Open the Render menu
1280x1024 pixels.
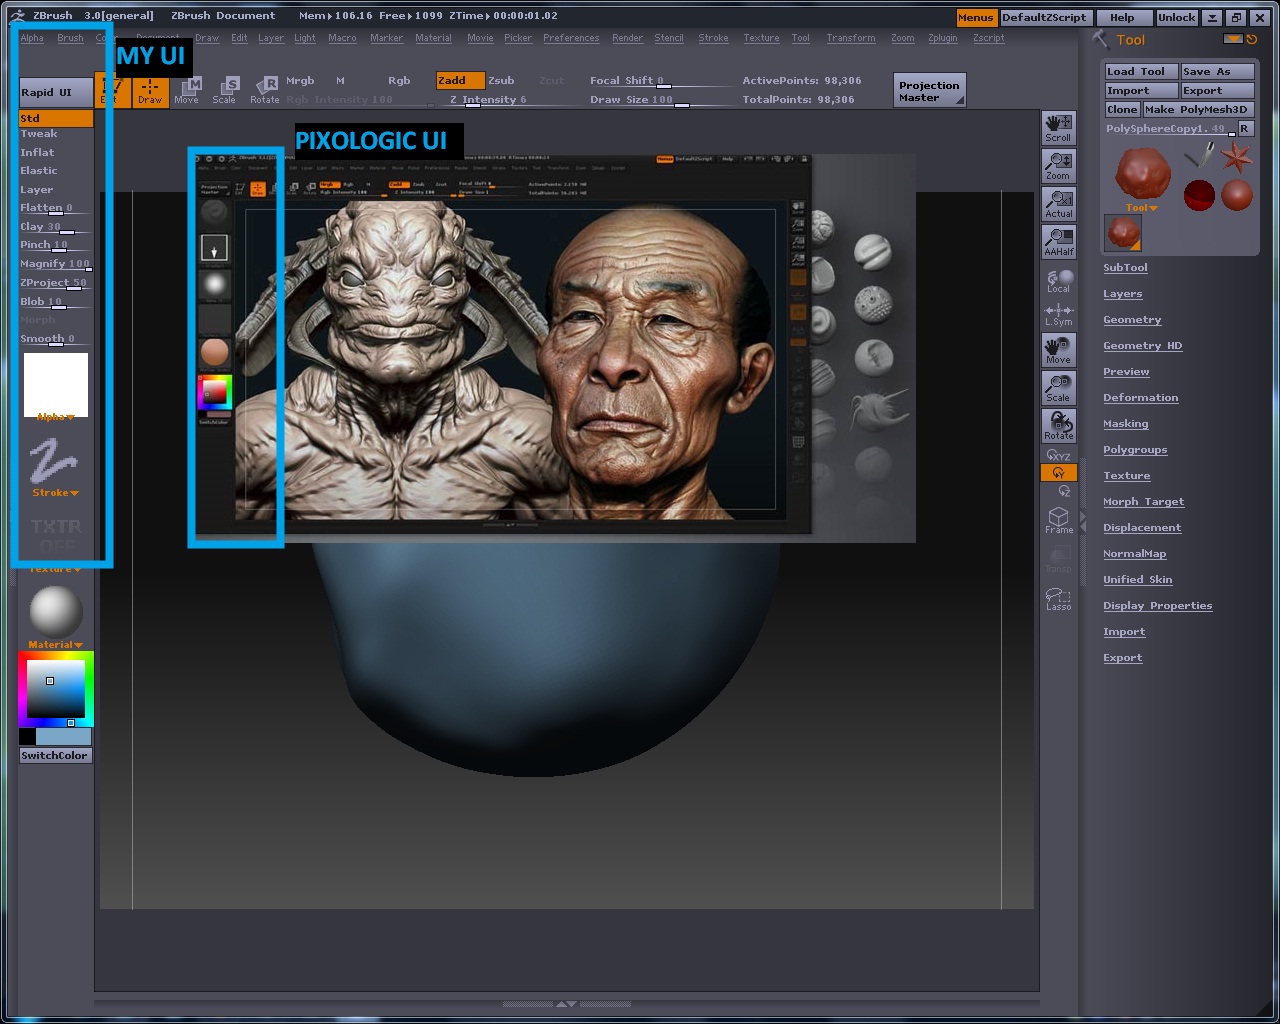click(627, 38)
